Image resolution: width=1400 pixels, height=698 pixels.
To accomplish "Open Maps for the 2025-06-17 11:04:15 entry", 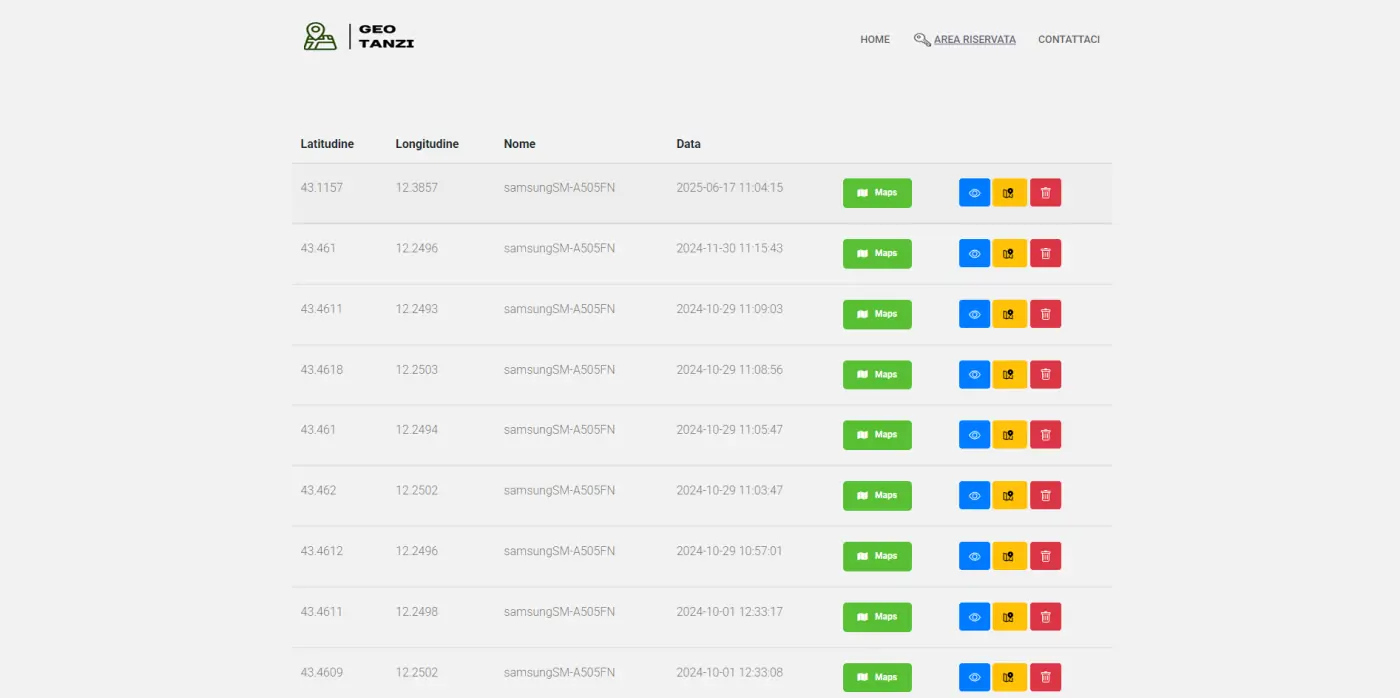I will click(877, 193).
